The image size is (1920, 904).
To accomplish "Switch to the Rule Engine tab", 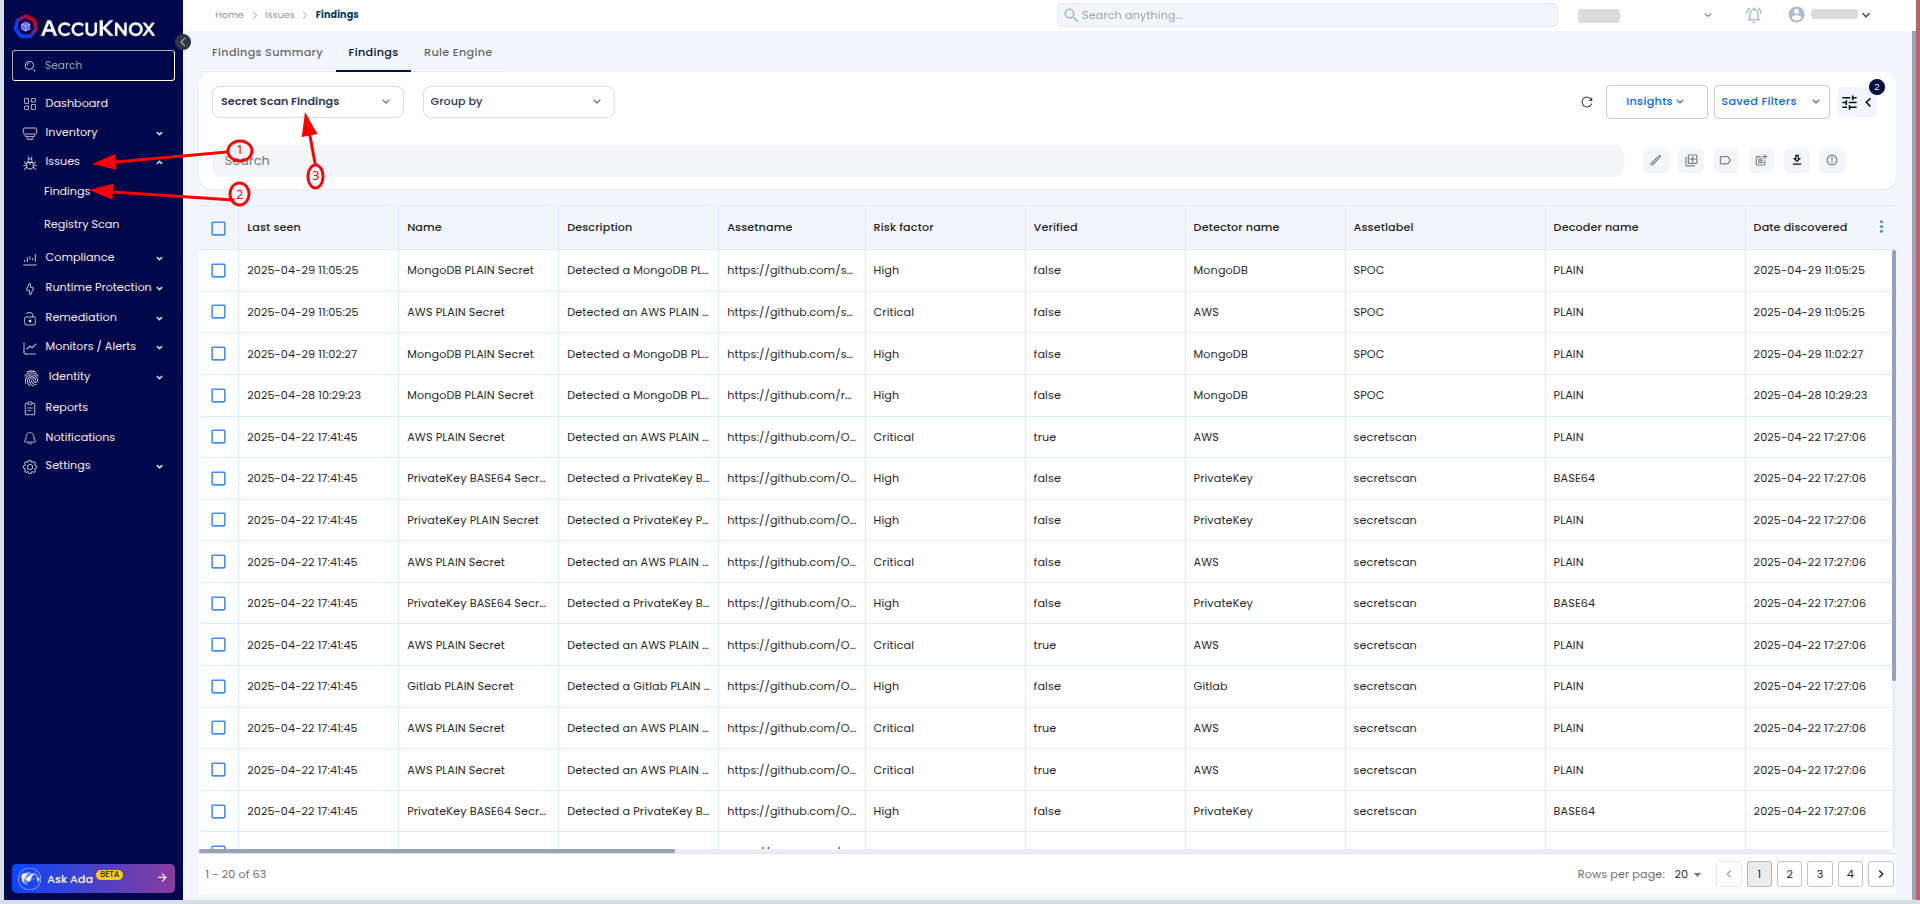I will click(x=458, y=53).
